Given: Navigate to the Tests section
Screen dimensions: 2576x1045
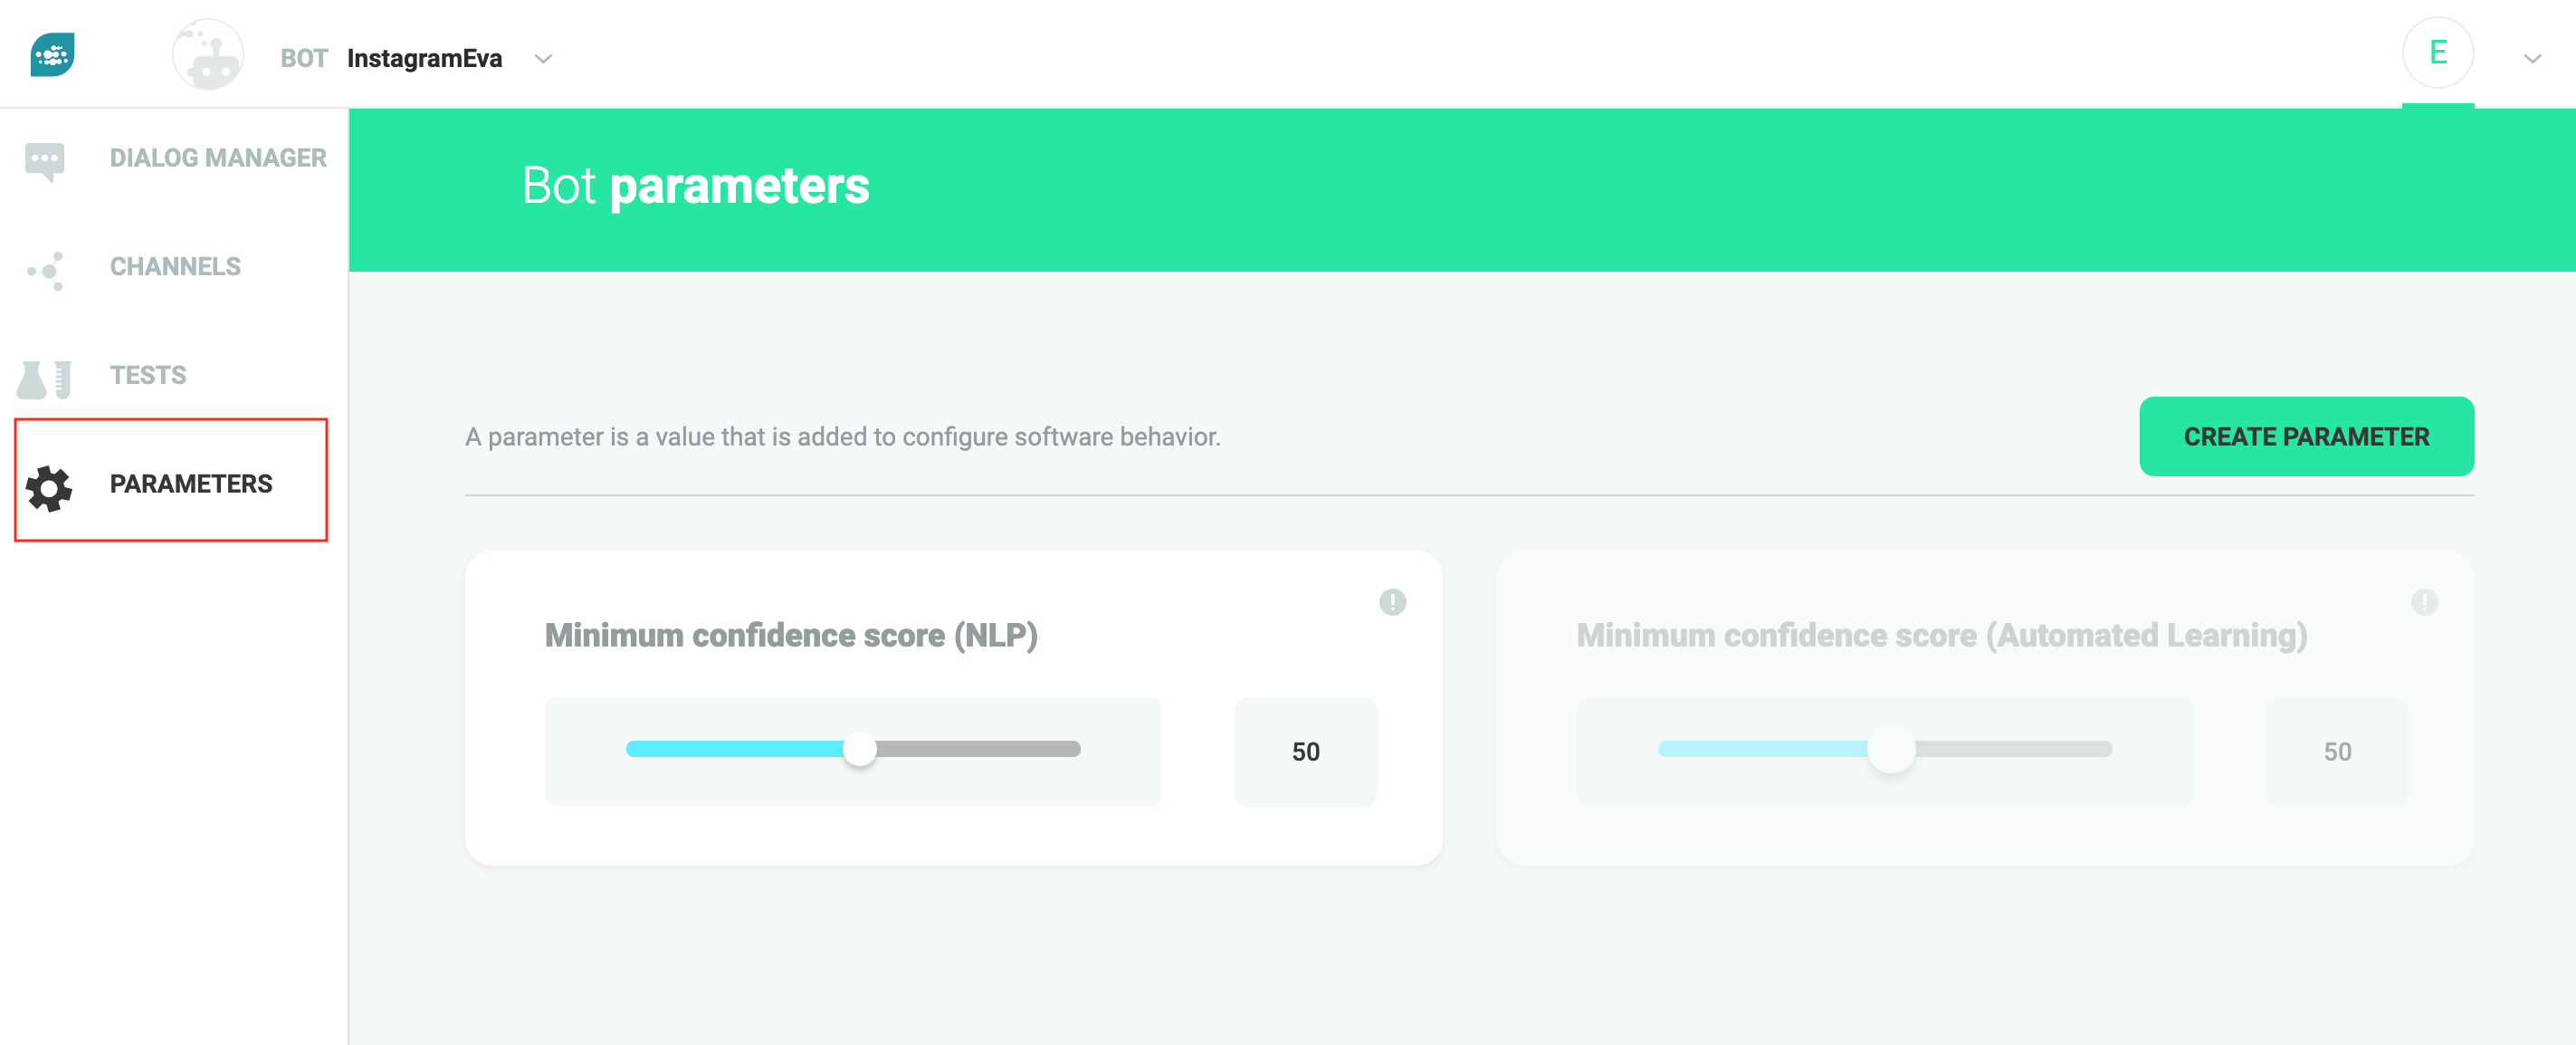Looking at the screenshot, I should (148, 375).
